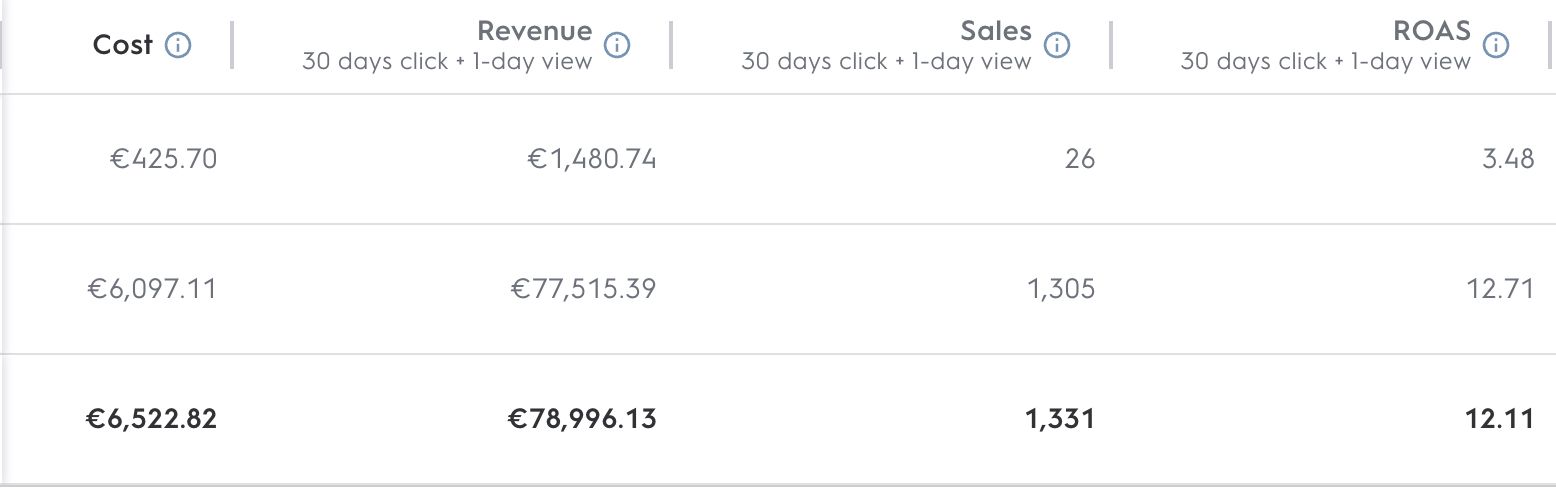The image size is (1556, 492).
Task: Open the Revenue column info tooltip icon
Action: click(x=618, y=45)
